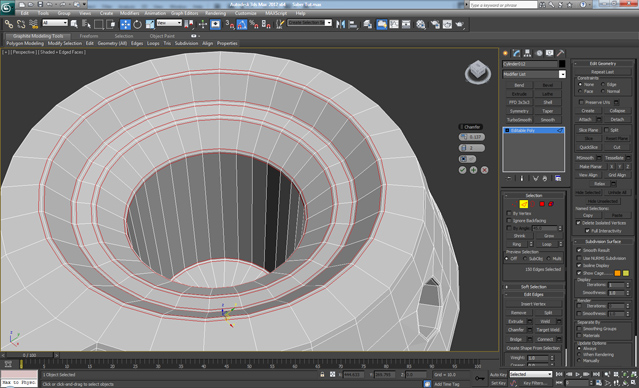This screenshot has height=388, width=639.
Task: Collapse the Edit Edges rollout
Action: coord(533,294)
